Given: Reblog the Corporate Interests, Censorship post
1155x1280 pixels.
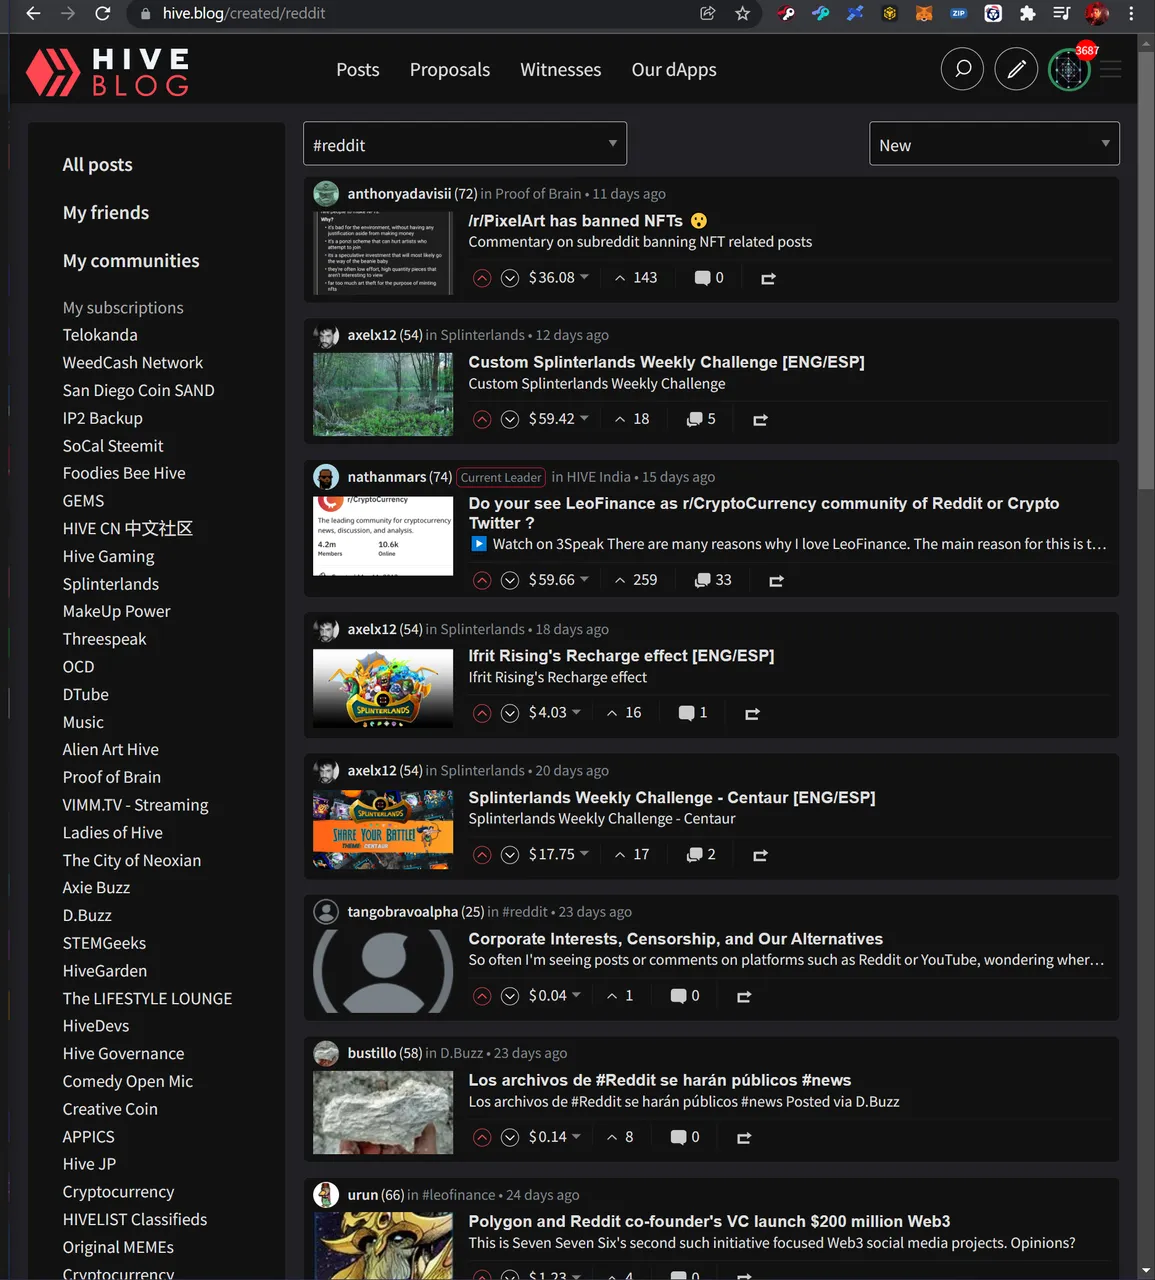Looking at the screenshot, I should (744, 996).
